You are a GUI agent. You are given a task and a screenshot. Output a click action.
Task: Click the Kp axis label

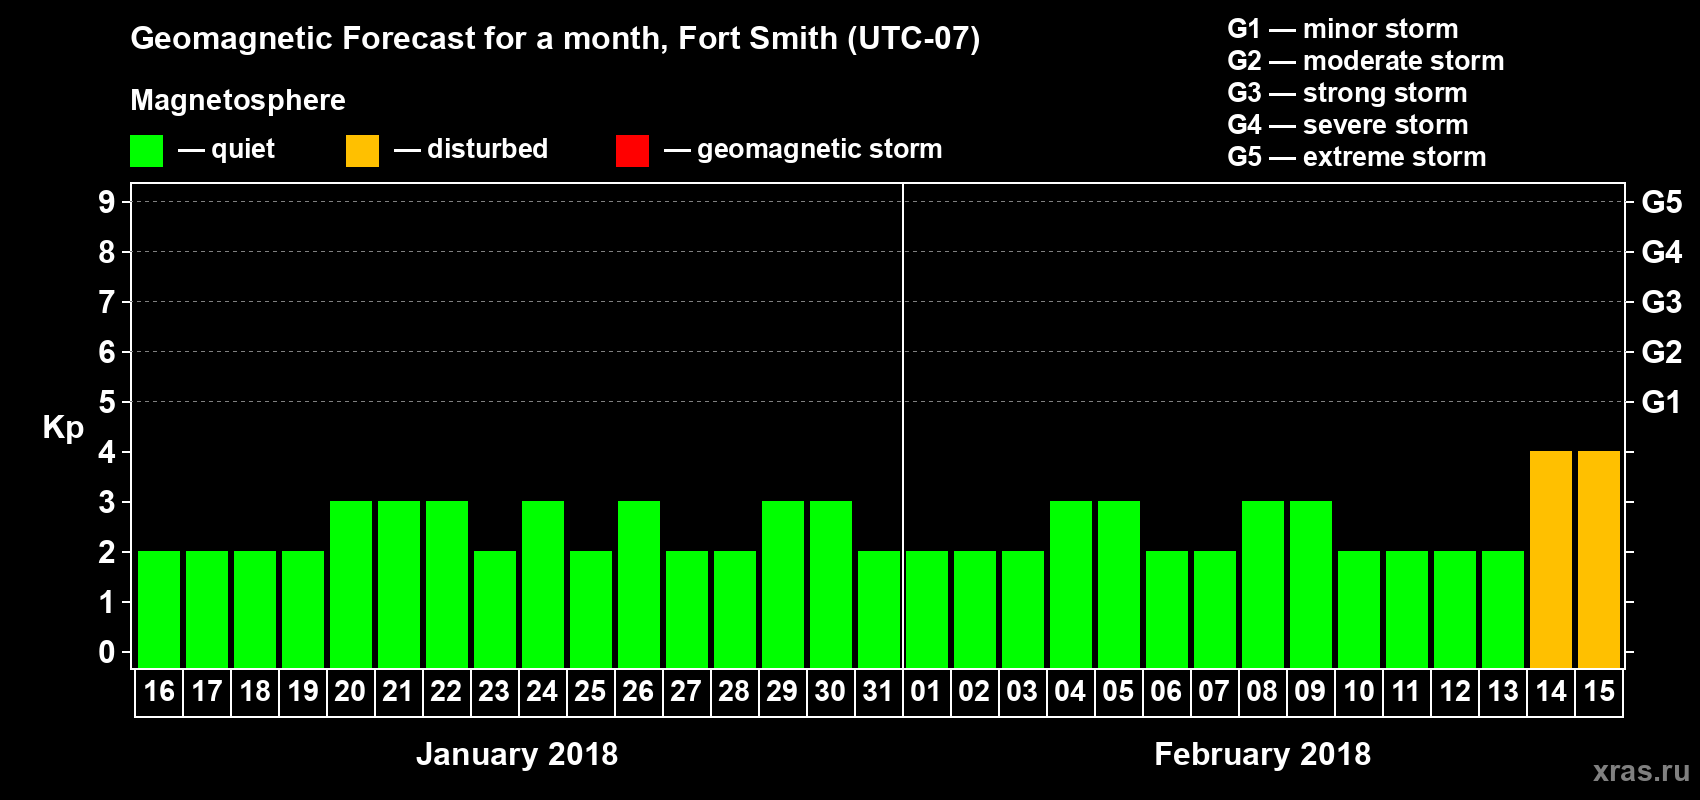pos(63,428)
